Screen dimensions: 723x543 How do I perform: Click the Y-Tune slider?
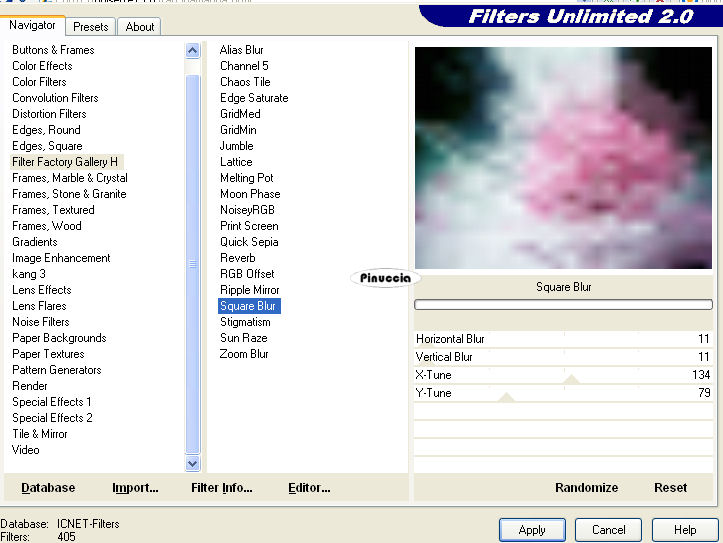point(563,393)
